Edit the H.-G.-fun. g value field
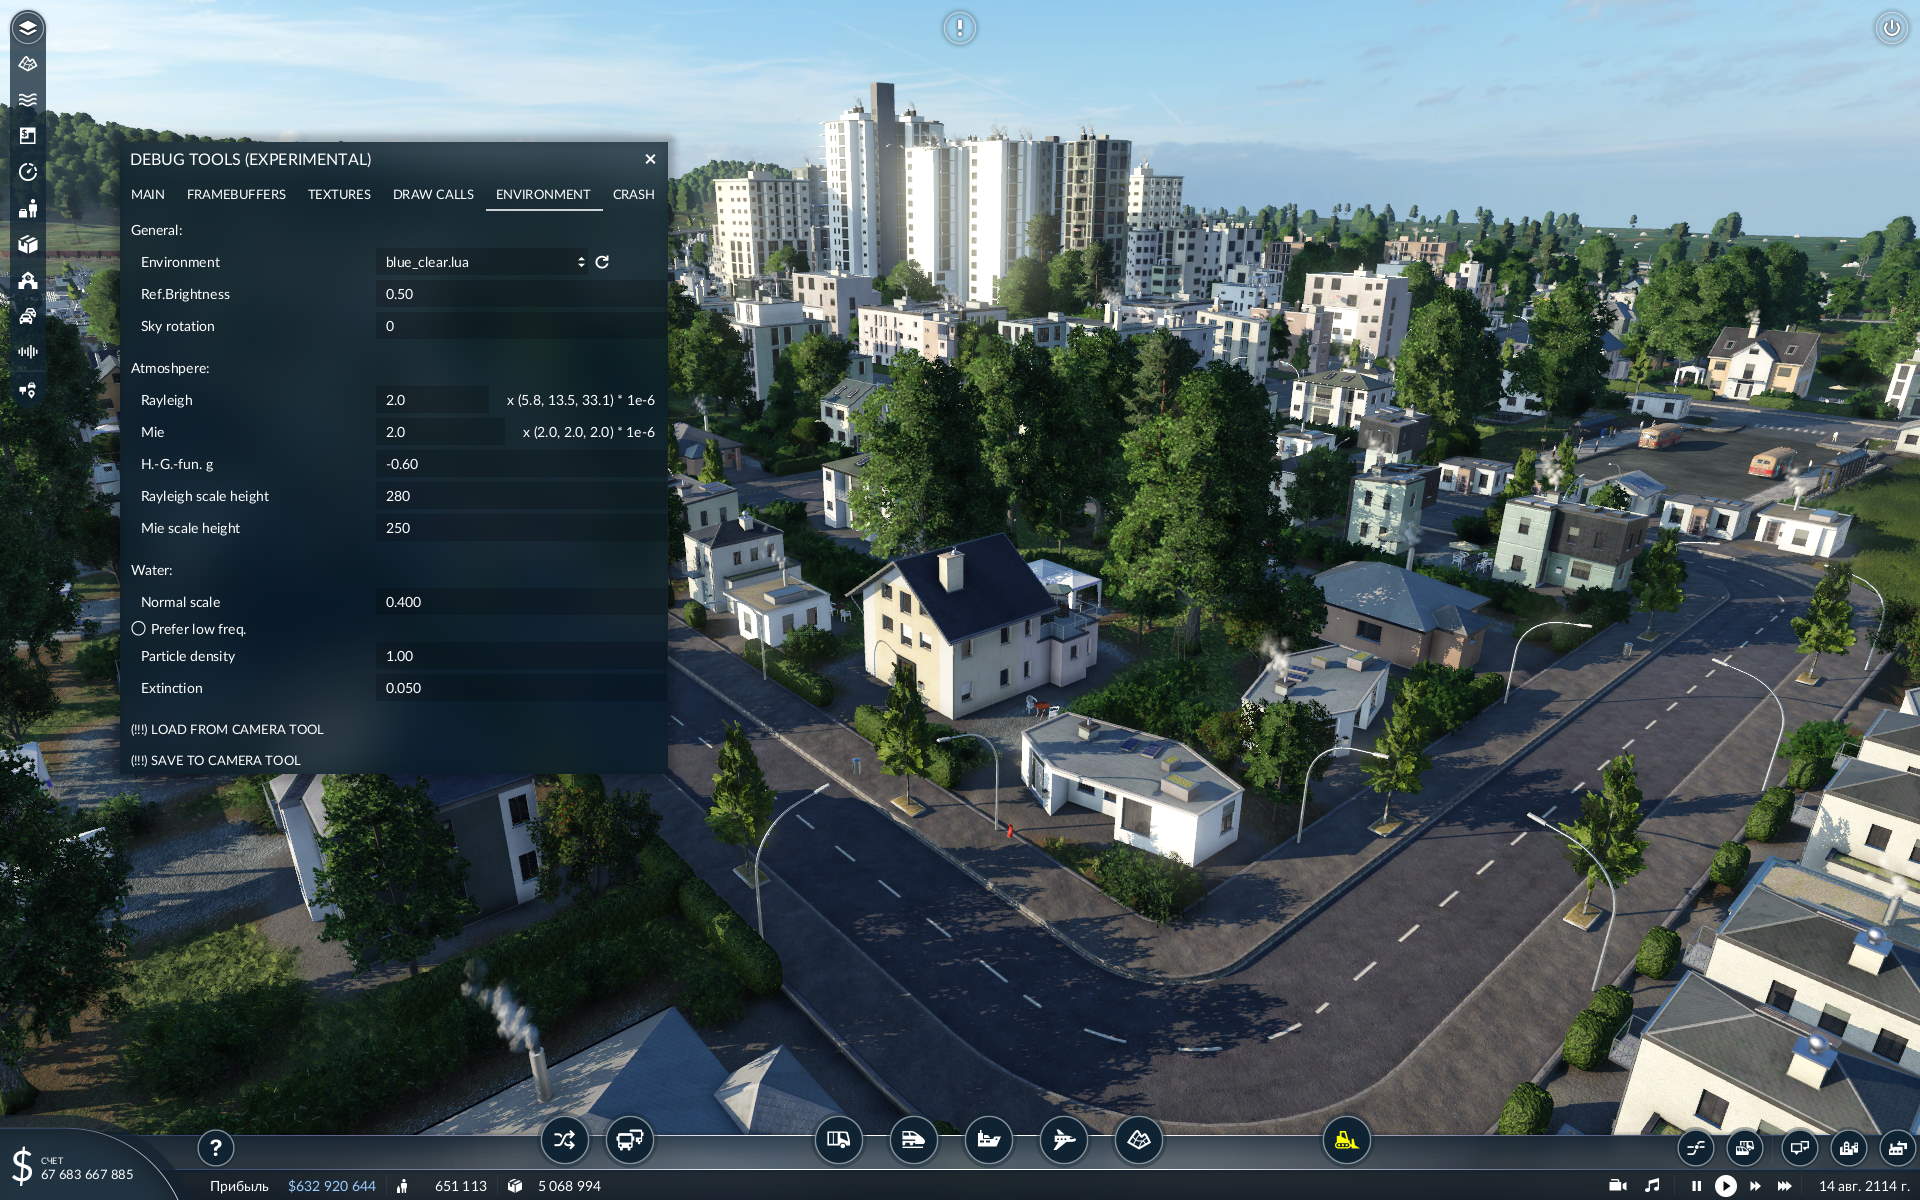 [x=520, y=464]
